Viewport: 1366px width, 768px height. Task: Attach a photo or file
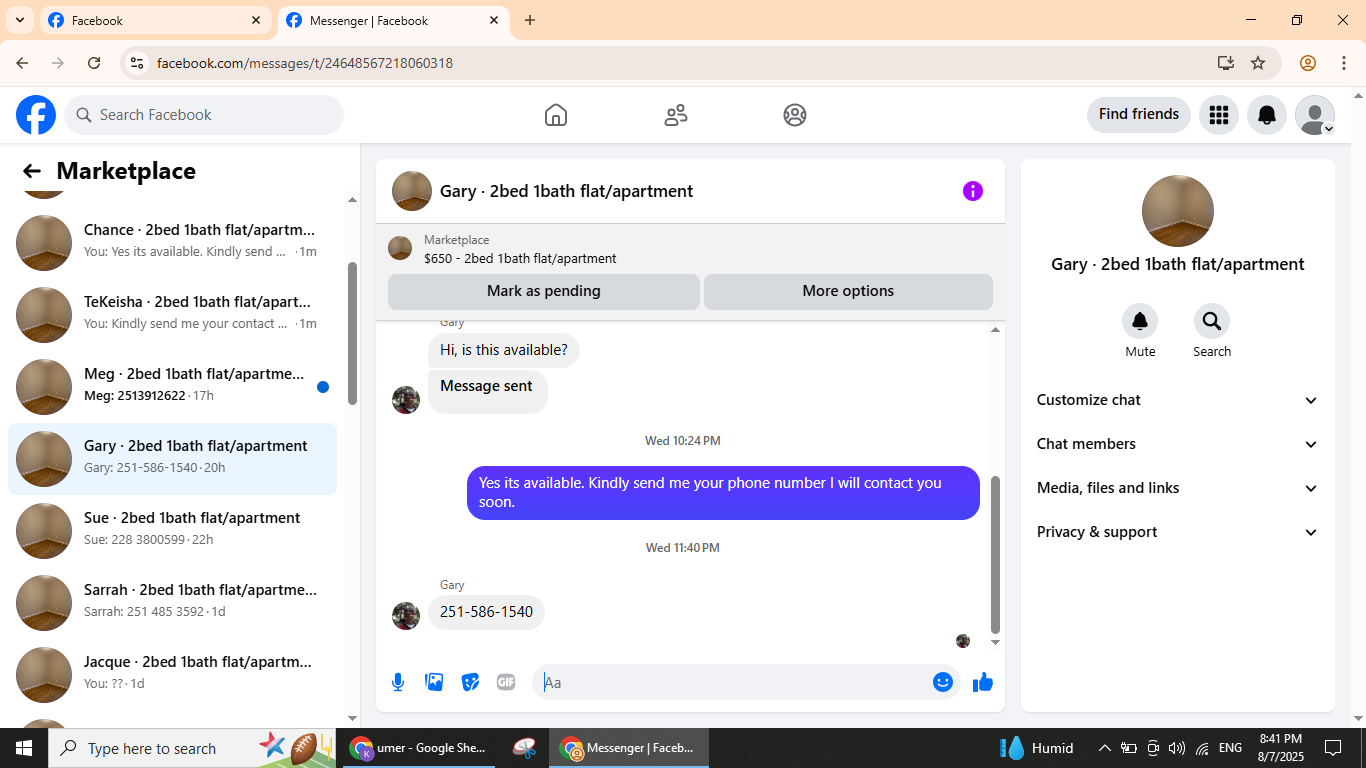coord(434,682)
